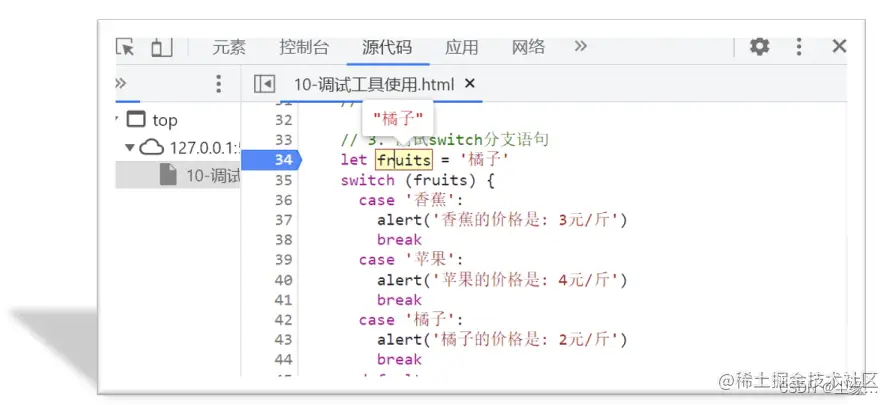Click the highlighted fruits variable on line 34
893x405 pixels.
(x=404, y=160)
